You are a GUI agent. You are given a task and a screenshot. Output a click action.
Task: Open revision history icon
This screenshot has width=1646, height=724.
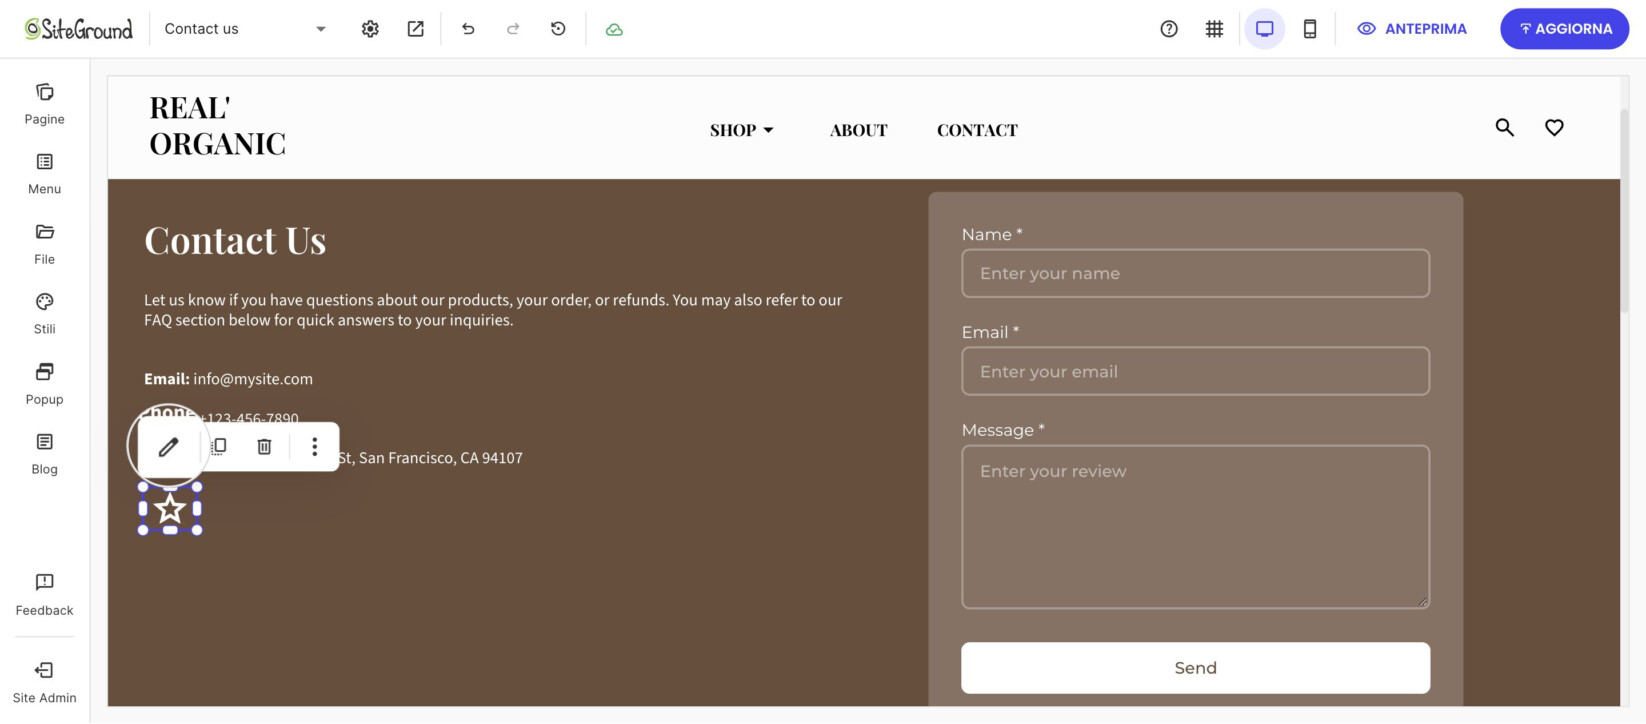coord(558,29)
